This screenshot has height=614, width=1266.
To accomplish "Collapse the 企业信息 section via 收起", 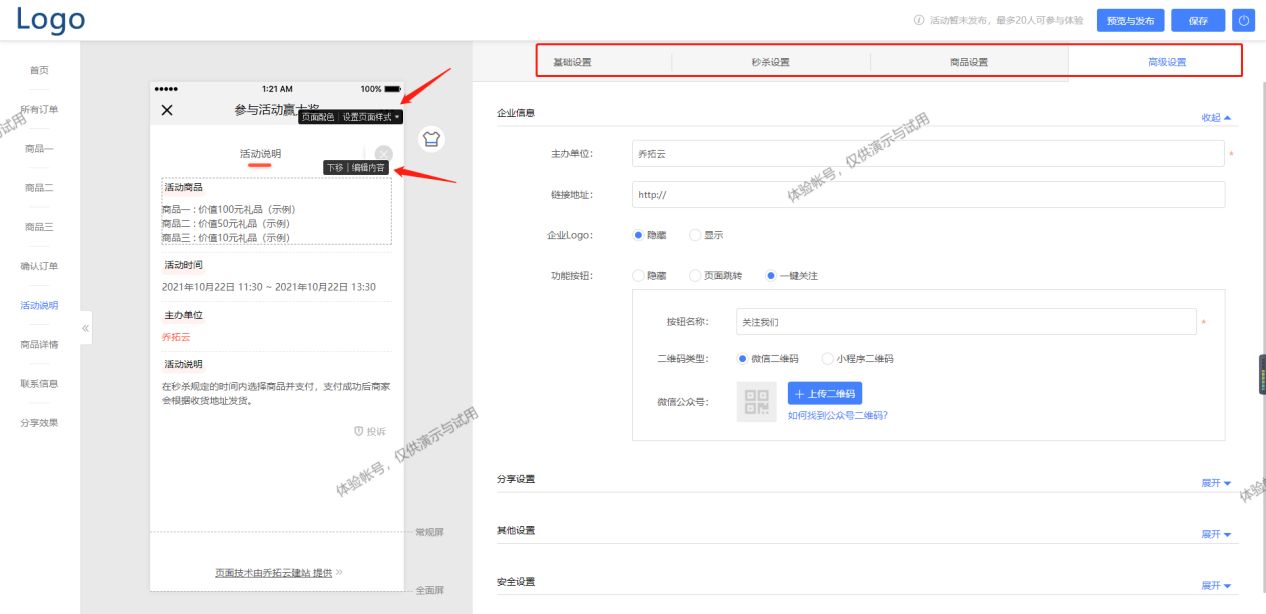I will point(1214,117).
